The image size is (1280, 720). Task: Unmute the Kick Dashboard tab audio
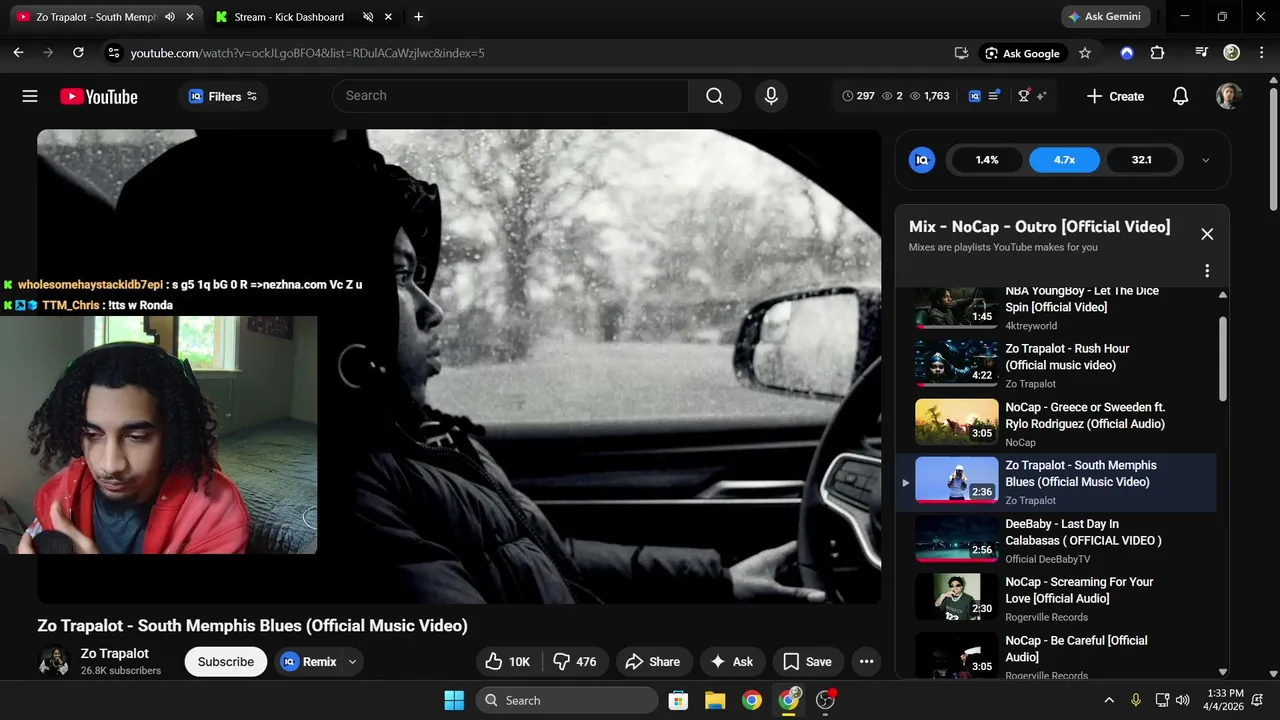(x=368, y=17)
